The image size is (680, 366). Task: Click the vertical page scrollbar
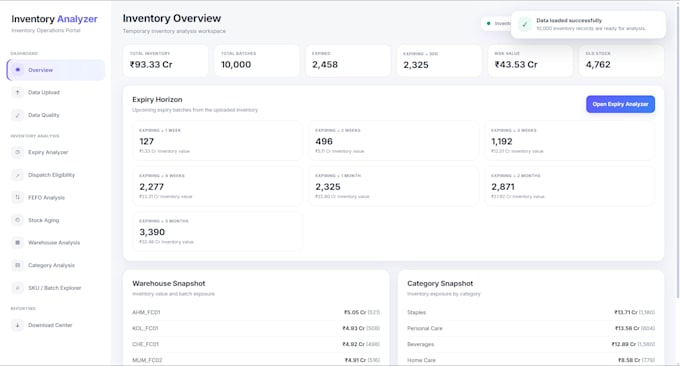coord(677,152)
